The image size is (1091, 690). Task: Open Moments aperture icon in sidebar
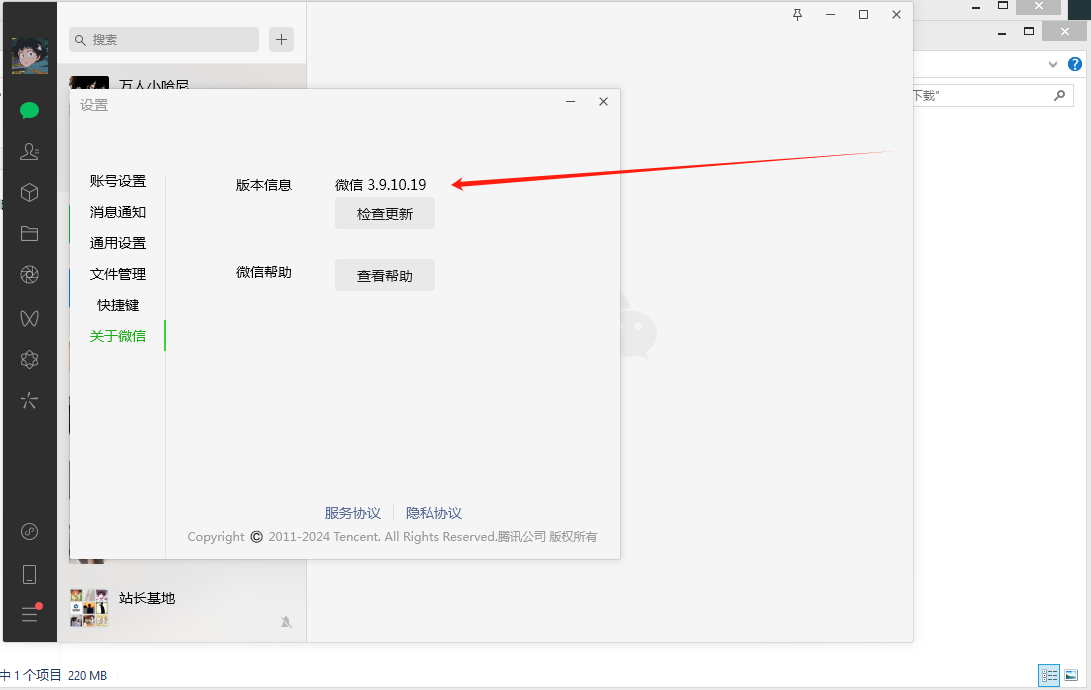[29, 275]
